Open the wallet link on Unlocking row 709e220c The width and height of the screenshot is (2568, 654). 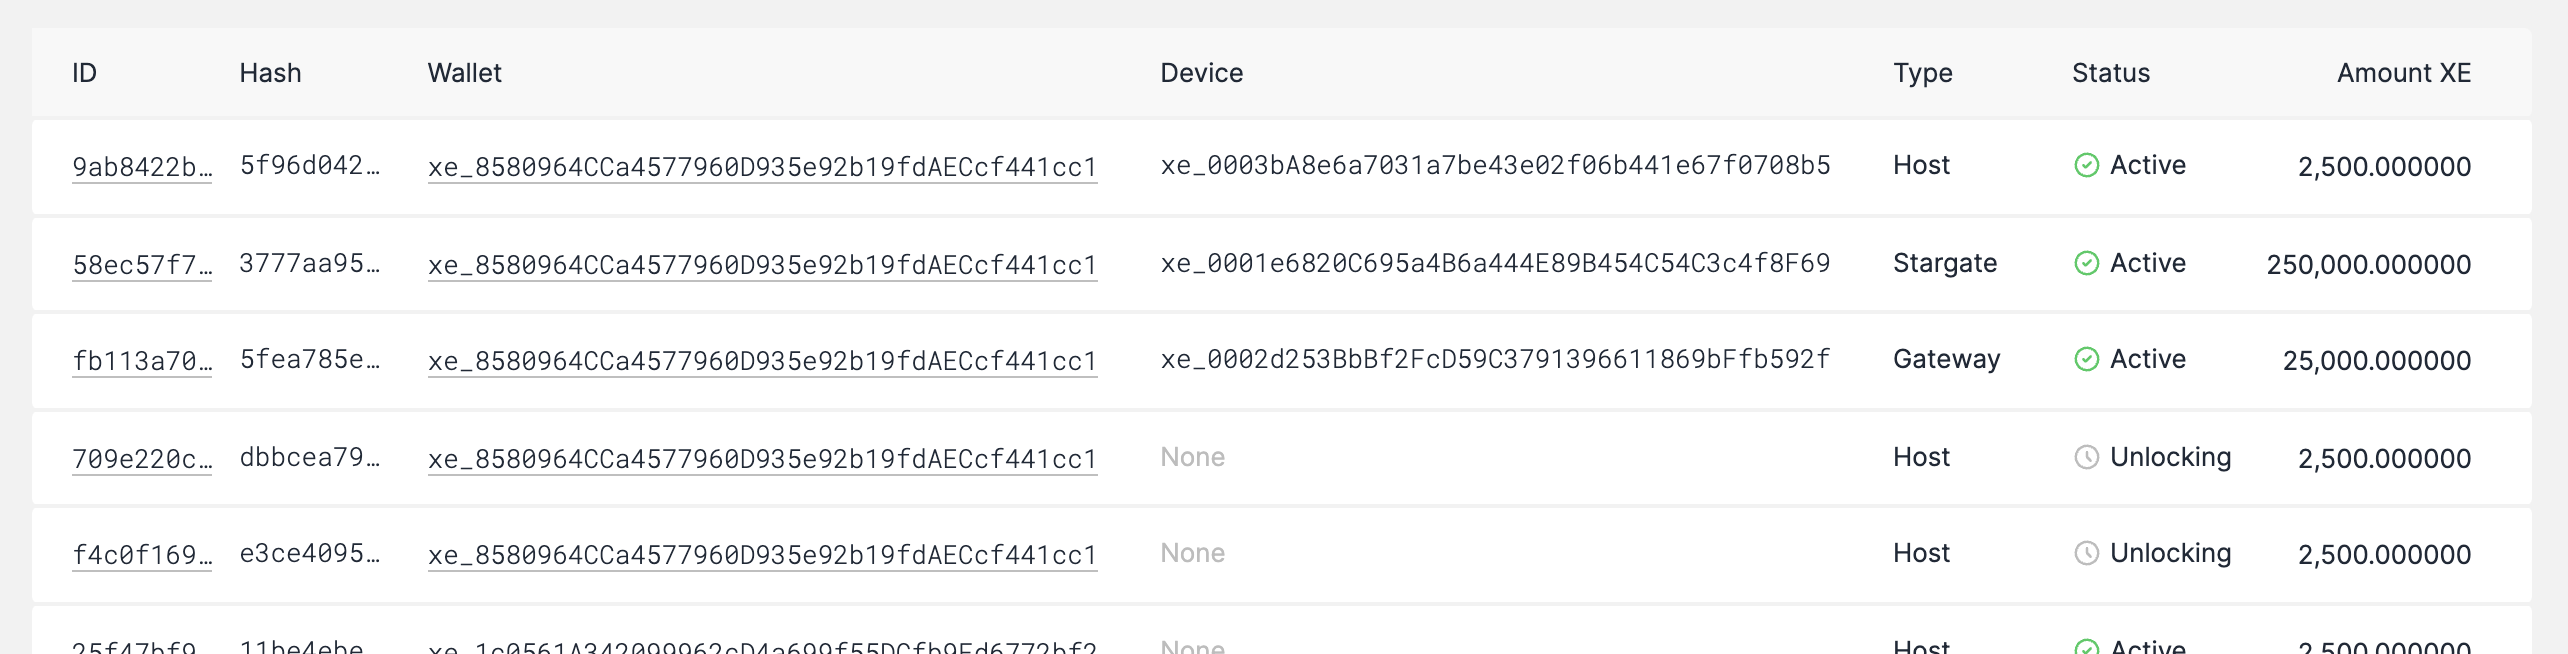point(762,458)
